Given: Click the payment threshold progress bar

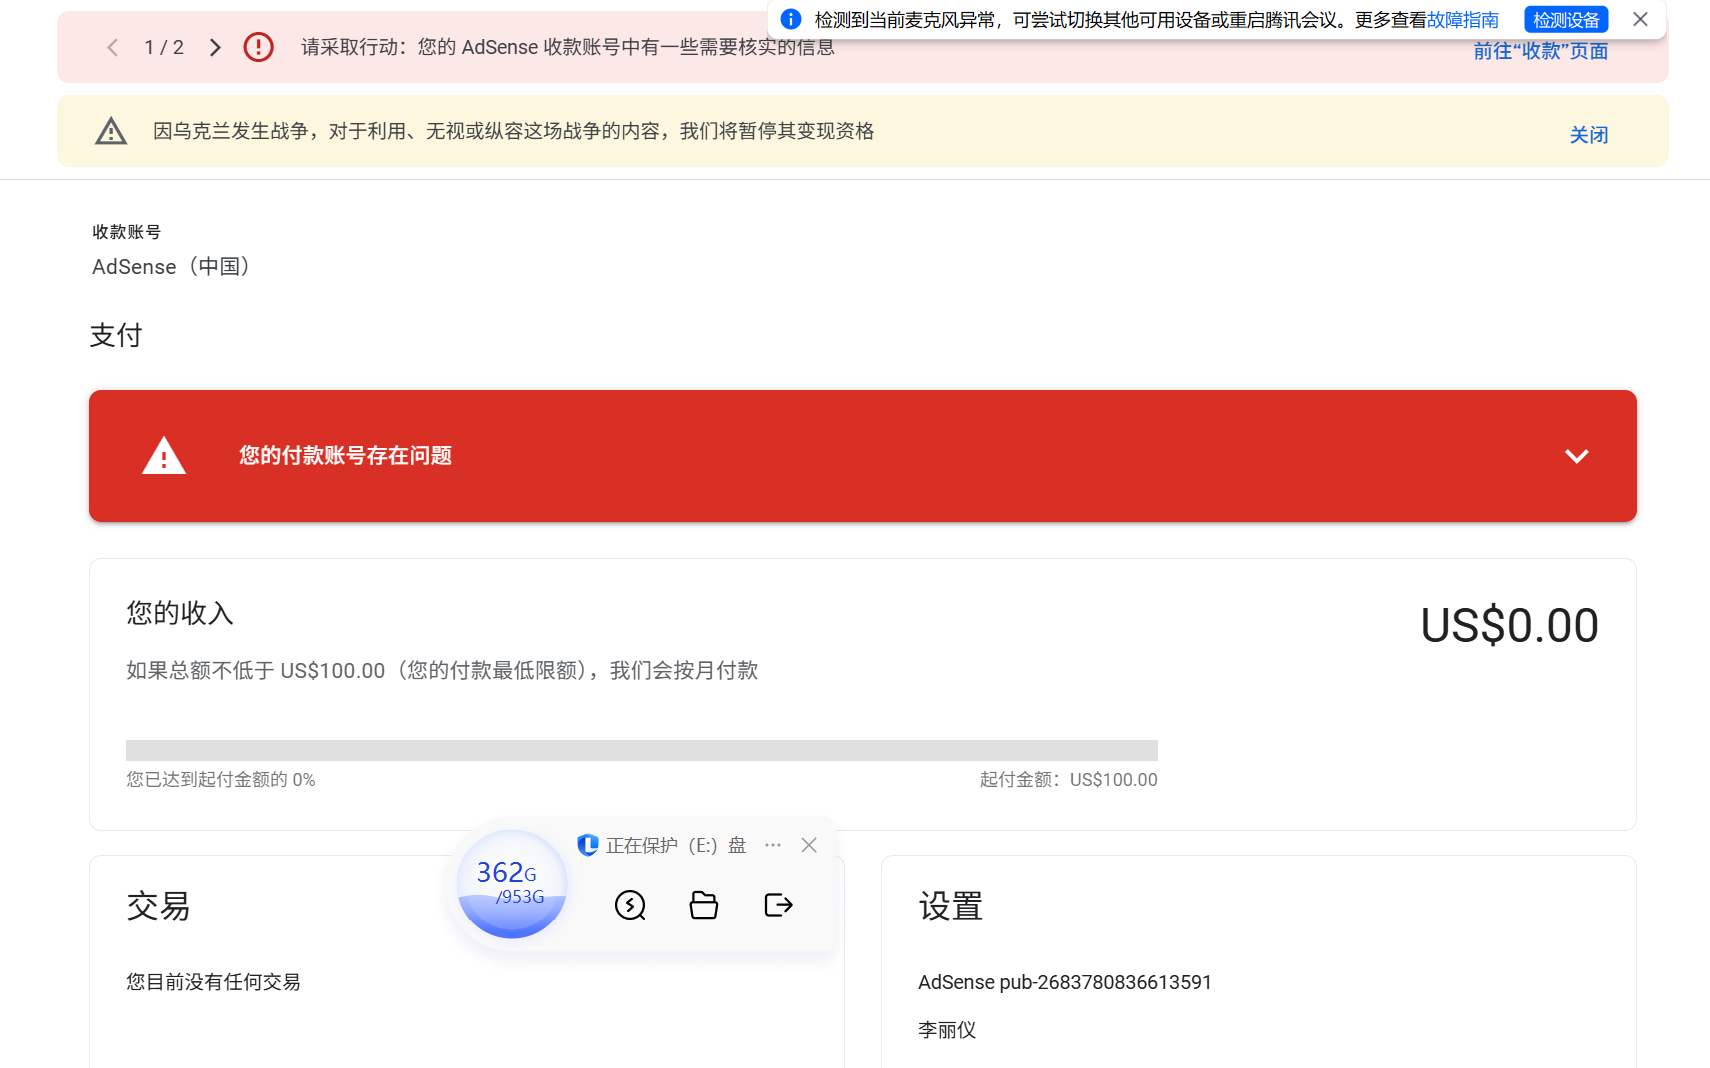Looking at the screenshot, I should click(641, 749).
